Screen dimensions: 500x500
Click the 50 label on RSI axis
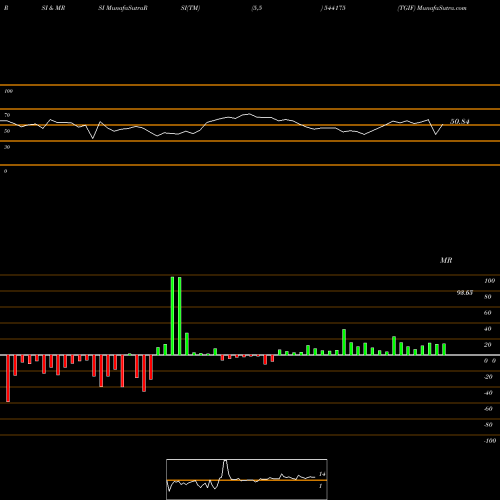7,131
